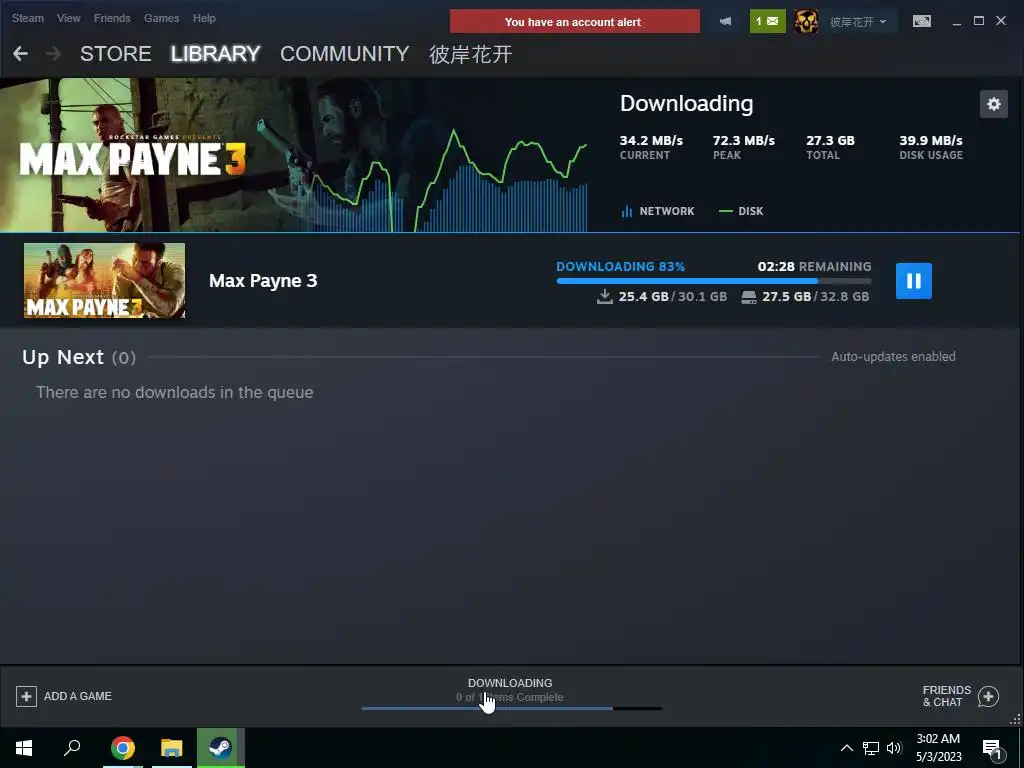Click the DOWNLOADING status at bottom
Viewport: 1024px width, 768px height.
pyautogui.click(x=510, y=683)
